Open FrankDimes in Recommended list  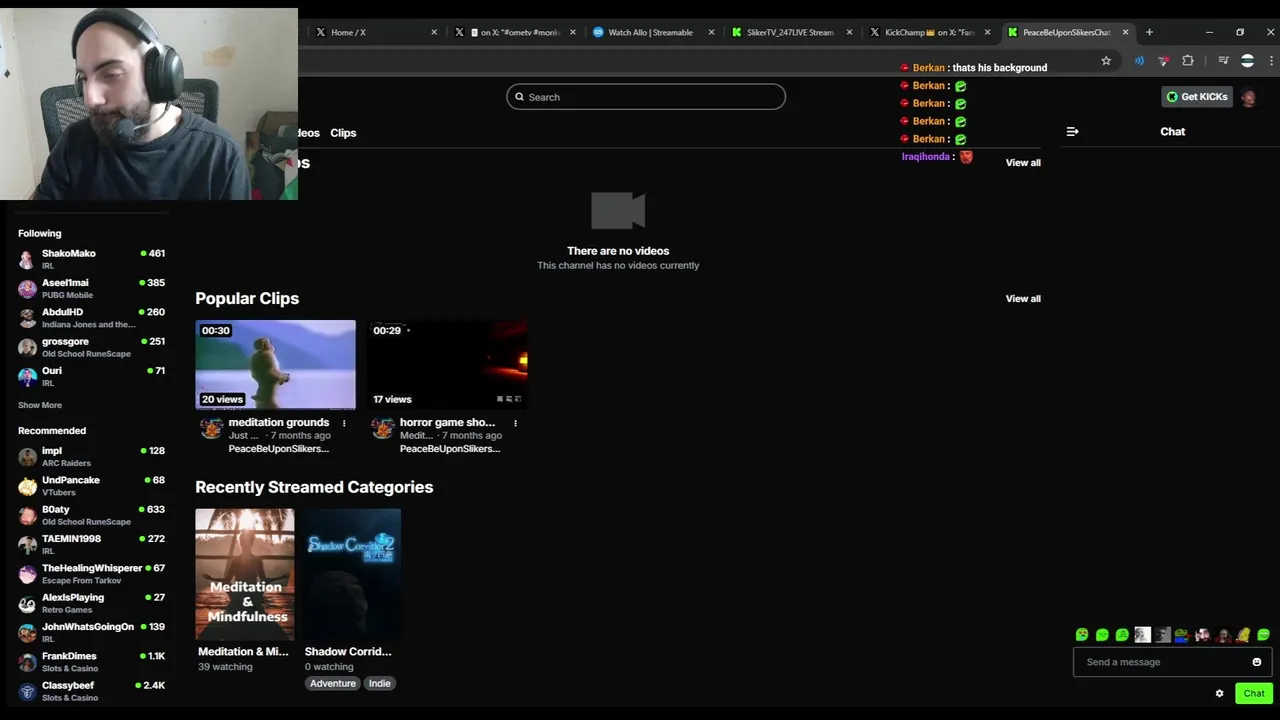tap(91, 662)
